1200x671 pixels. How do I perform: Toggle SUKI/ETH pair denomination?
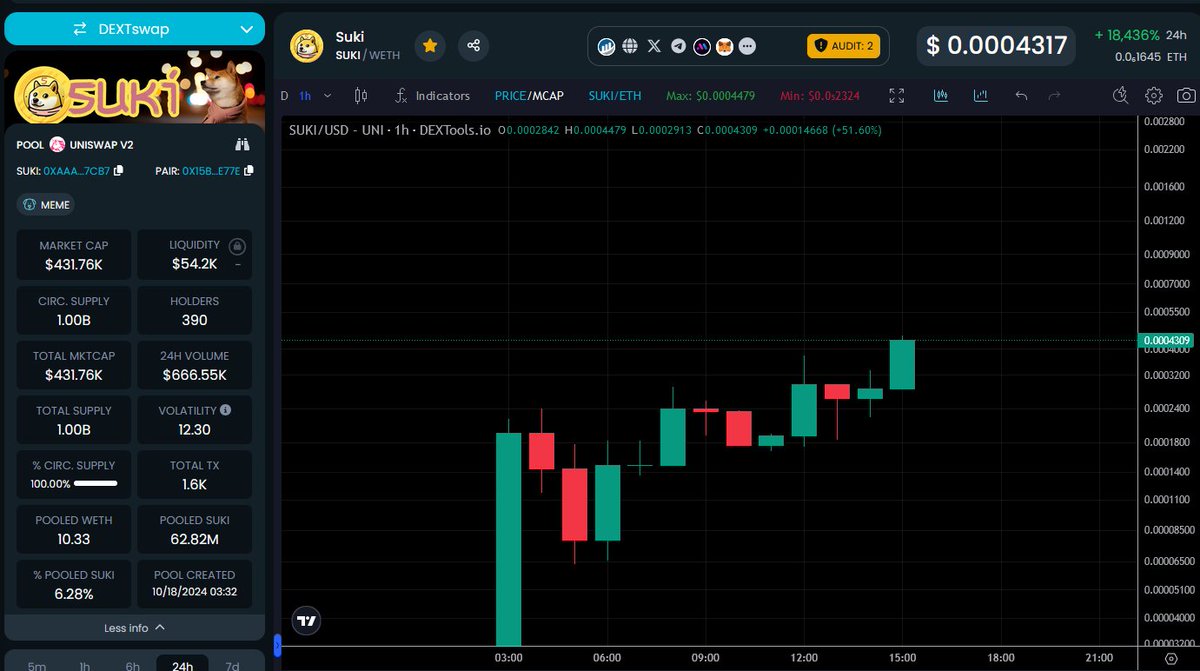[x=616, y=96]
